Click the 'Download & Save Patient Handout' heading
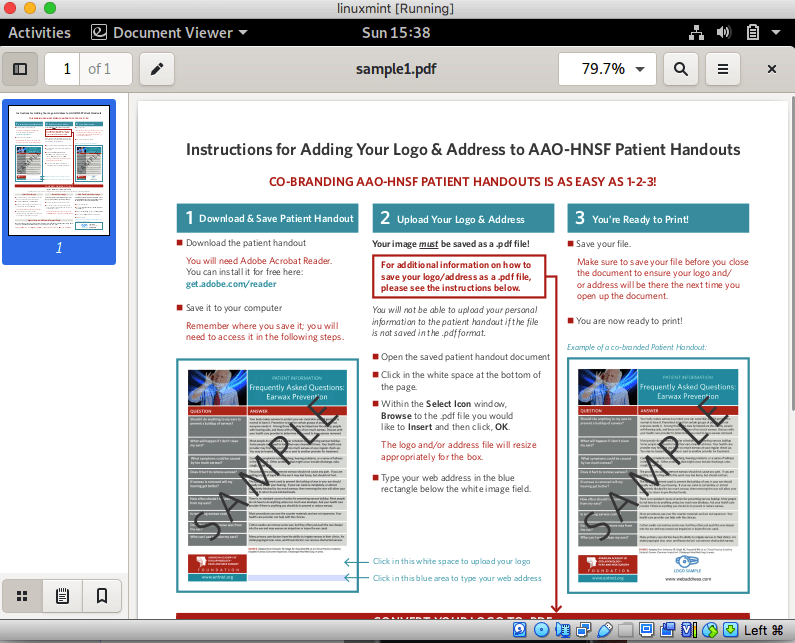795x643 pixels. [276, 219]
